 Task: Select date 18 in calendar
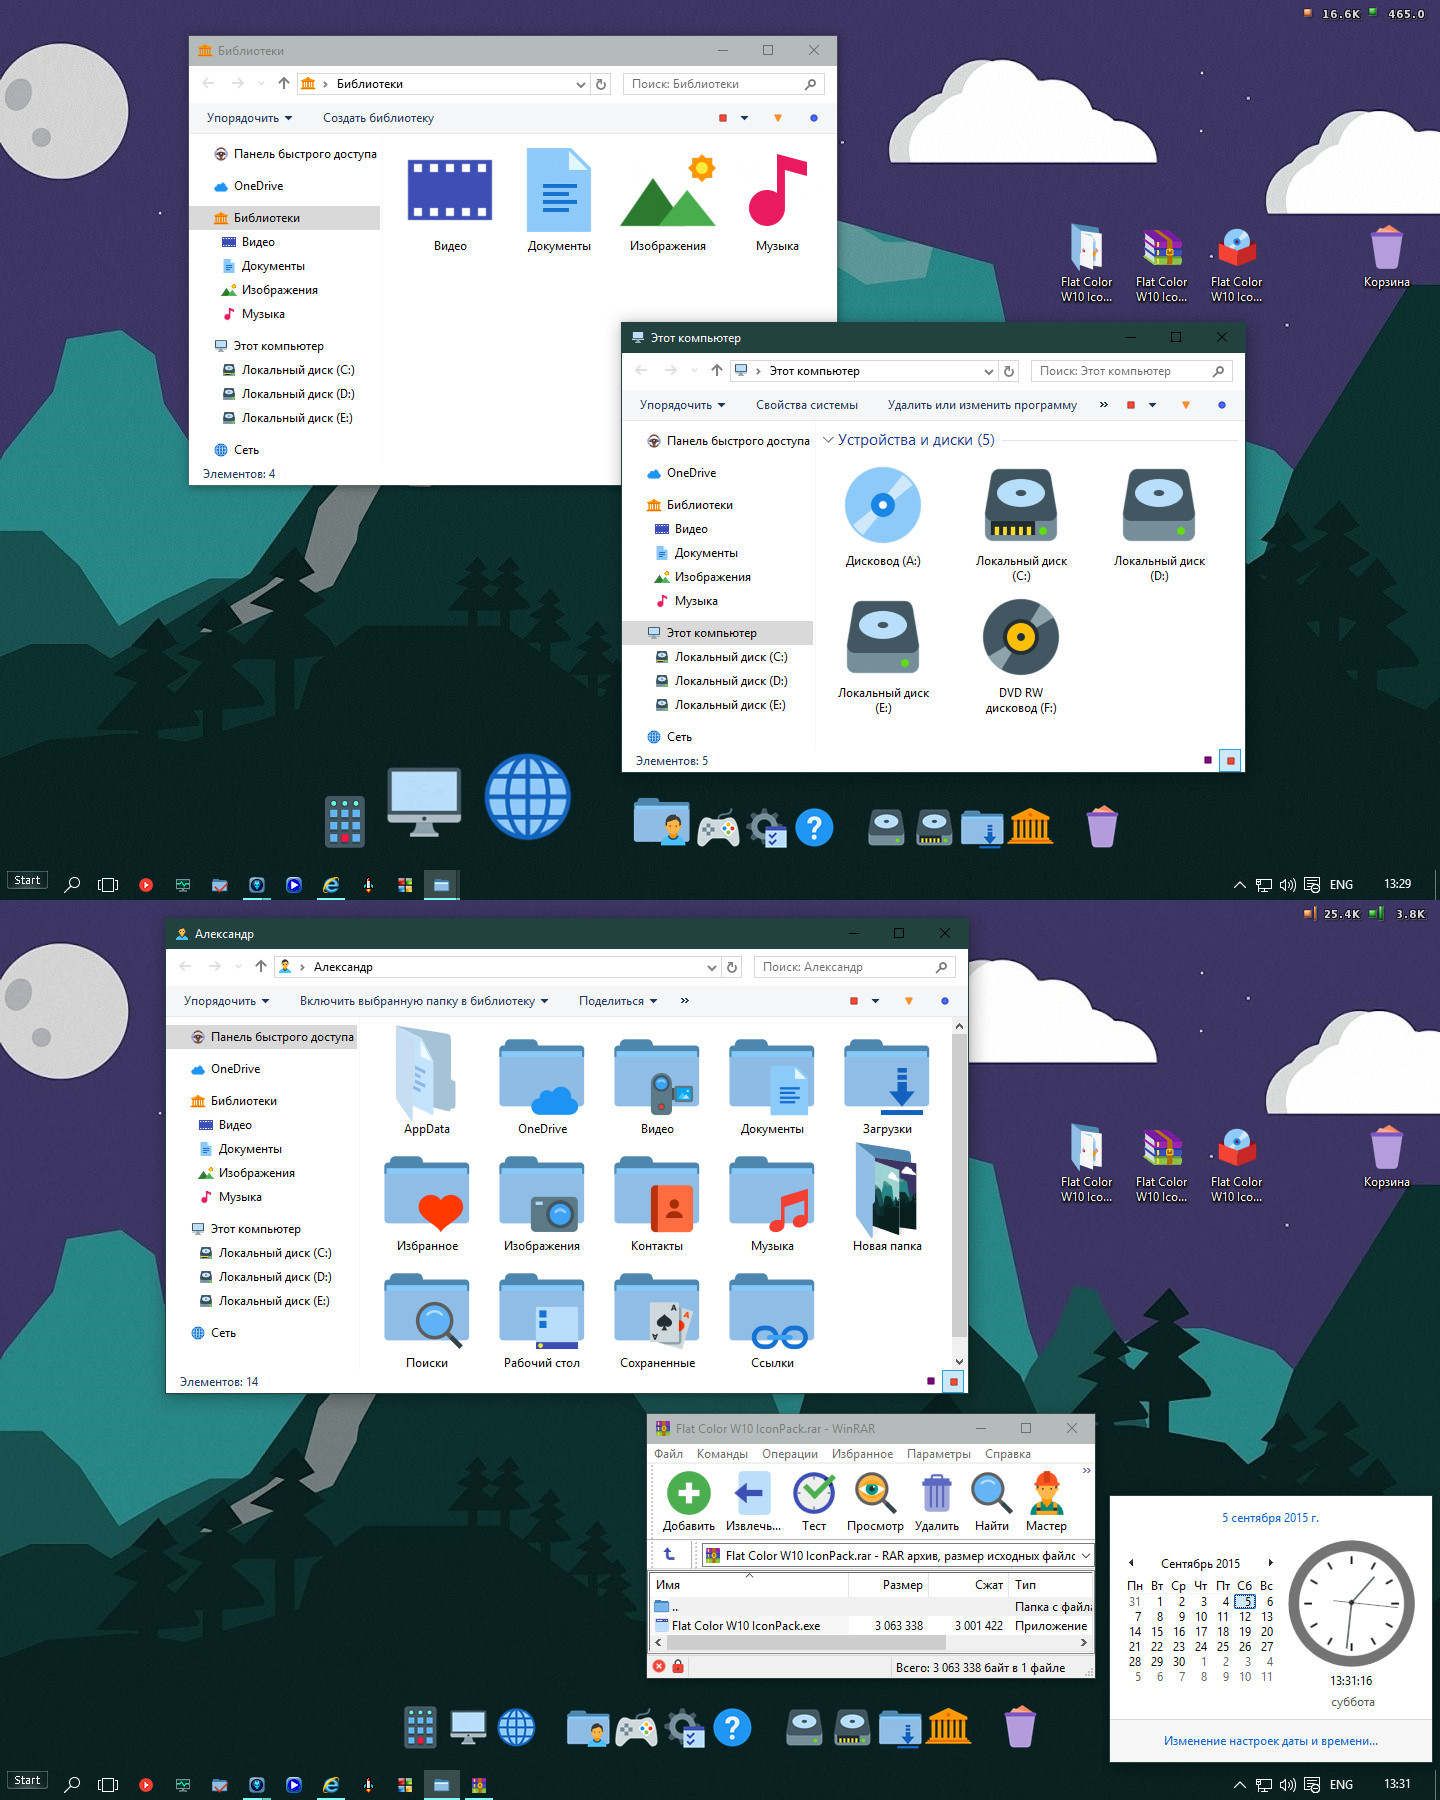[1223, 1631]
